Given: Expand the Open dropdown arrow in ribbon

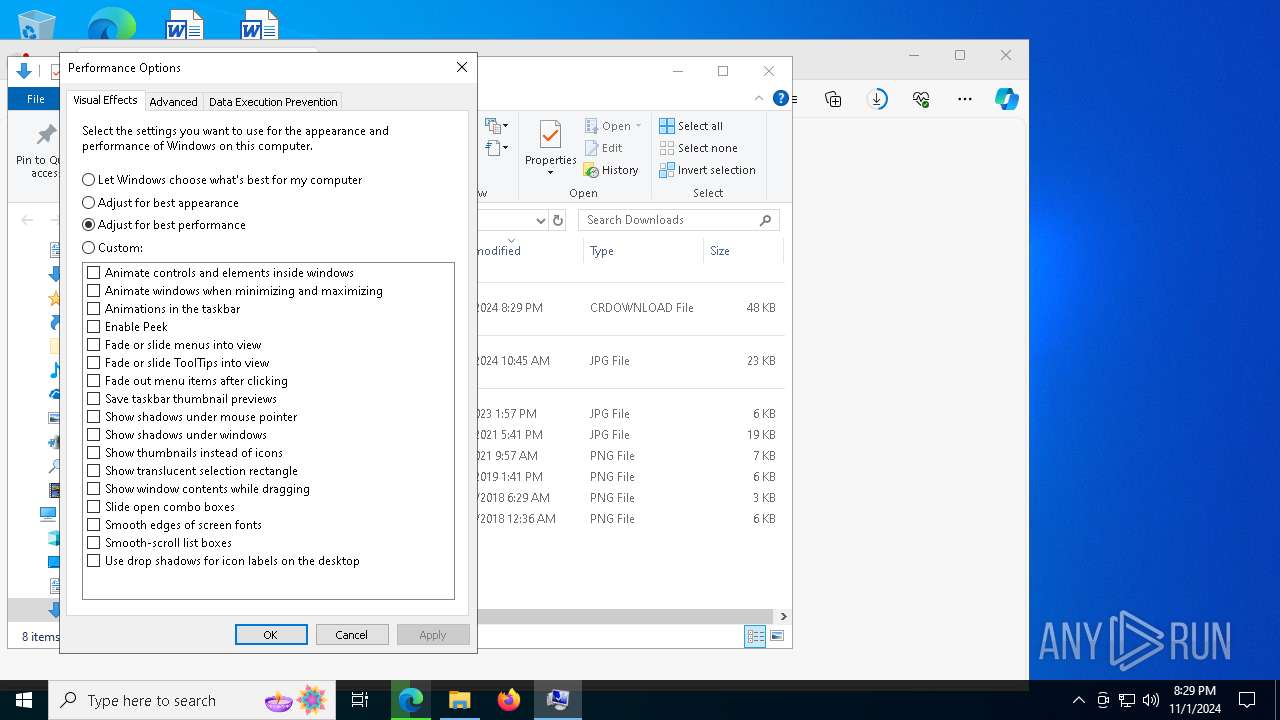Looking at the screenshot, I should point(638,126).
